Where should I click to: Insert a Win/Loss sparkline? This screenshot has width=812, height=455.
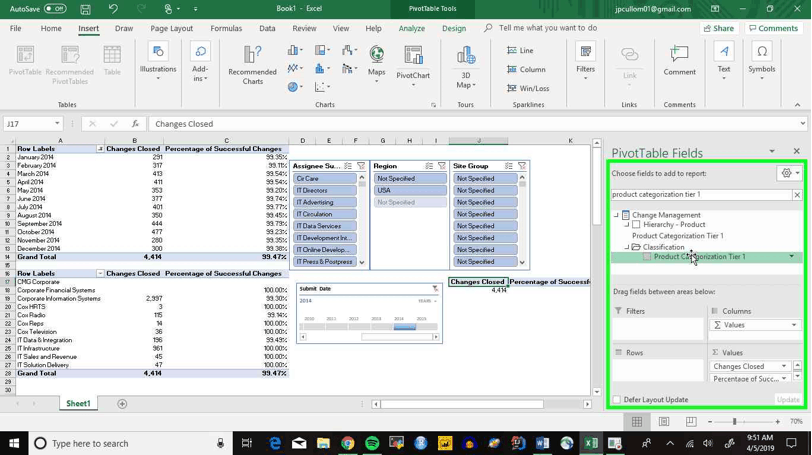(x=528, y=89)
